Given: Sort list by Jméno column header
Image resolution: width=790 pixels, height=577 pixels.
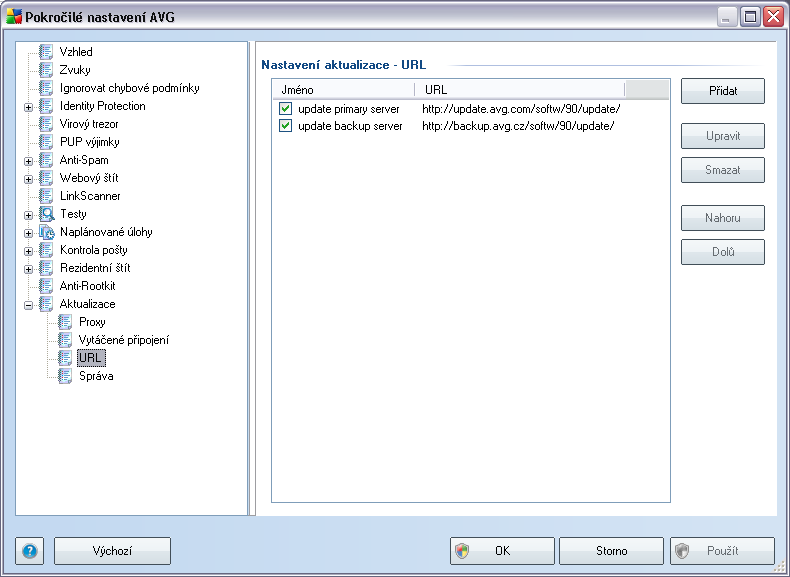Looking at the screenshot, I should point(344,90).
